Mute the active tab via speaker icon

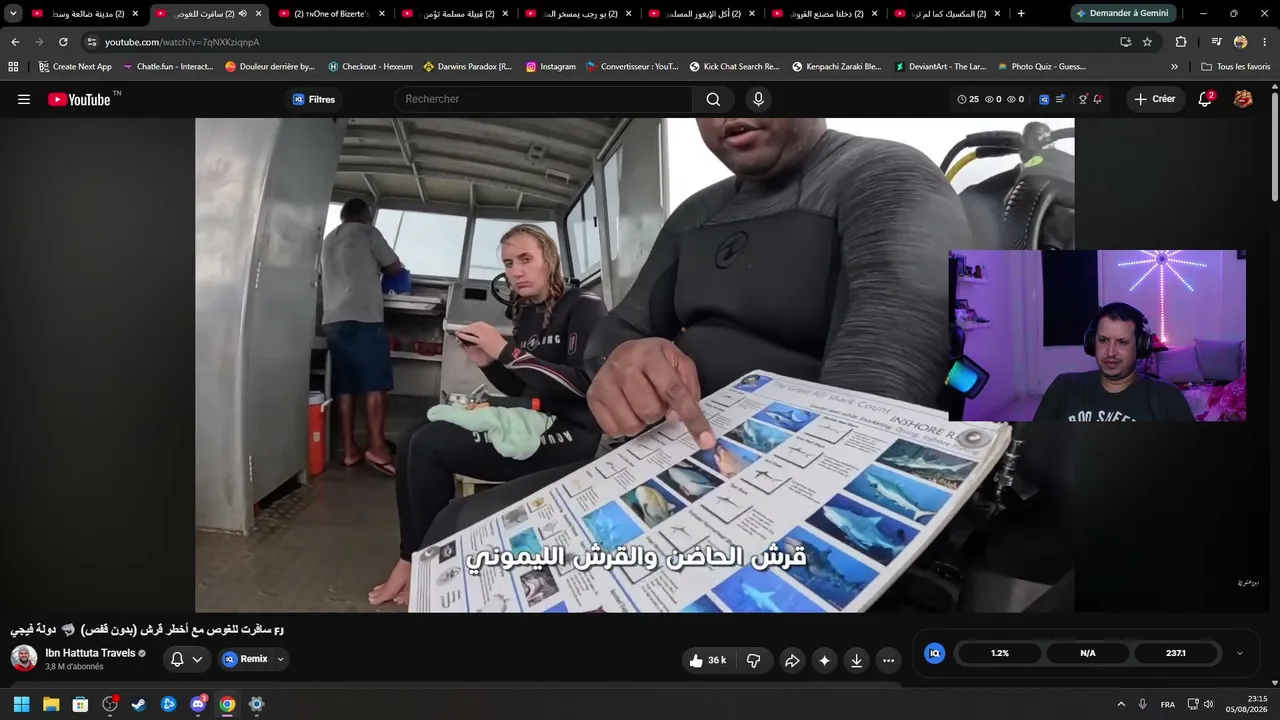tap(242, 14)
